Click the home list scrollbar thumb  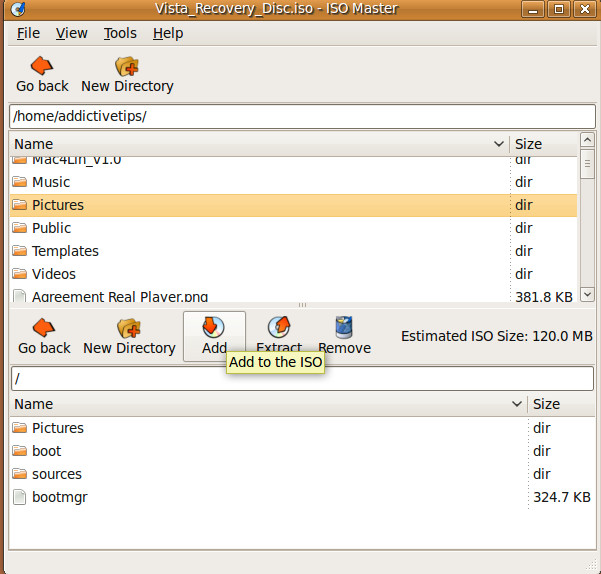pos(587,164)
